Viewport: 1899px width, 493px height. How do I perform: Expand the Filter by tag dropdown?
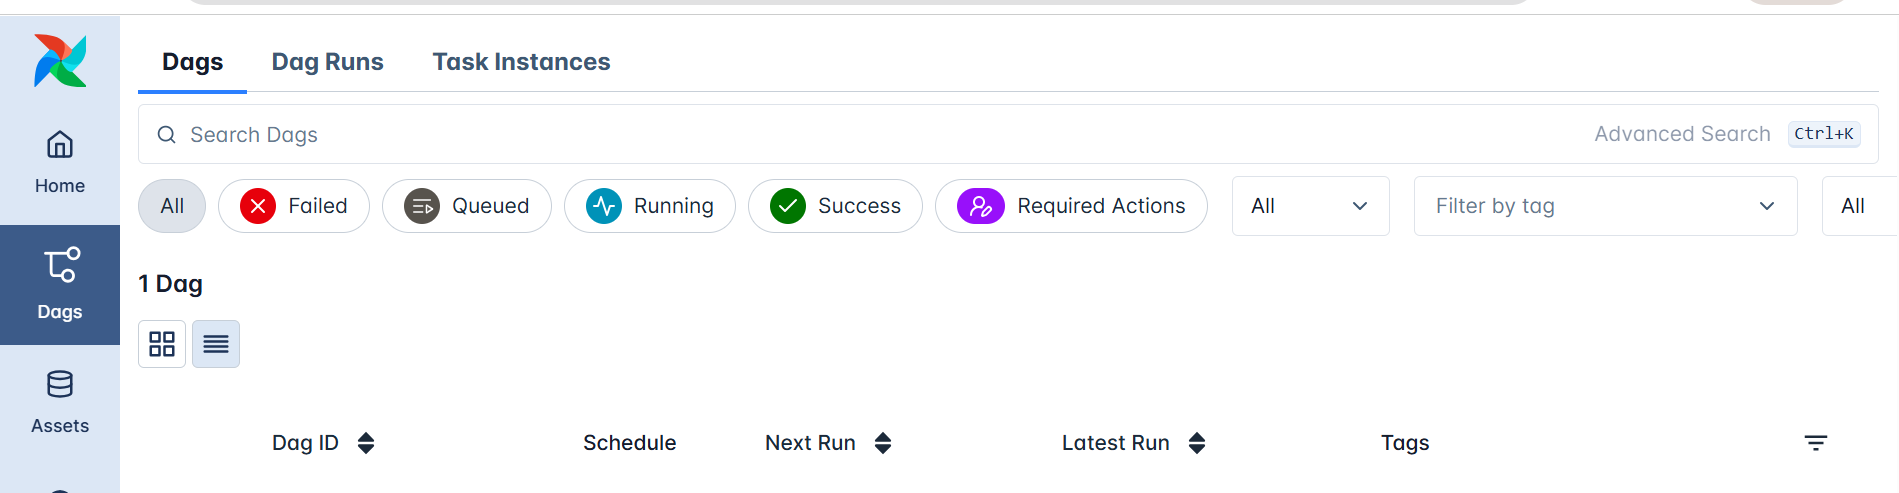click(x=1605, y=206)
